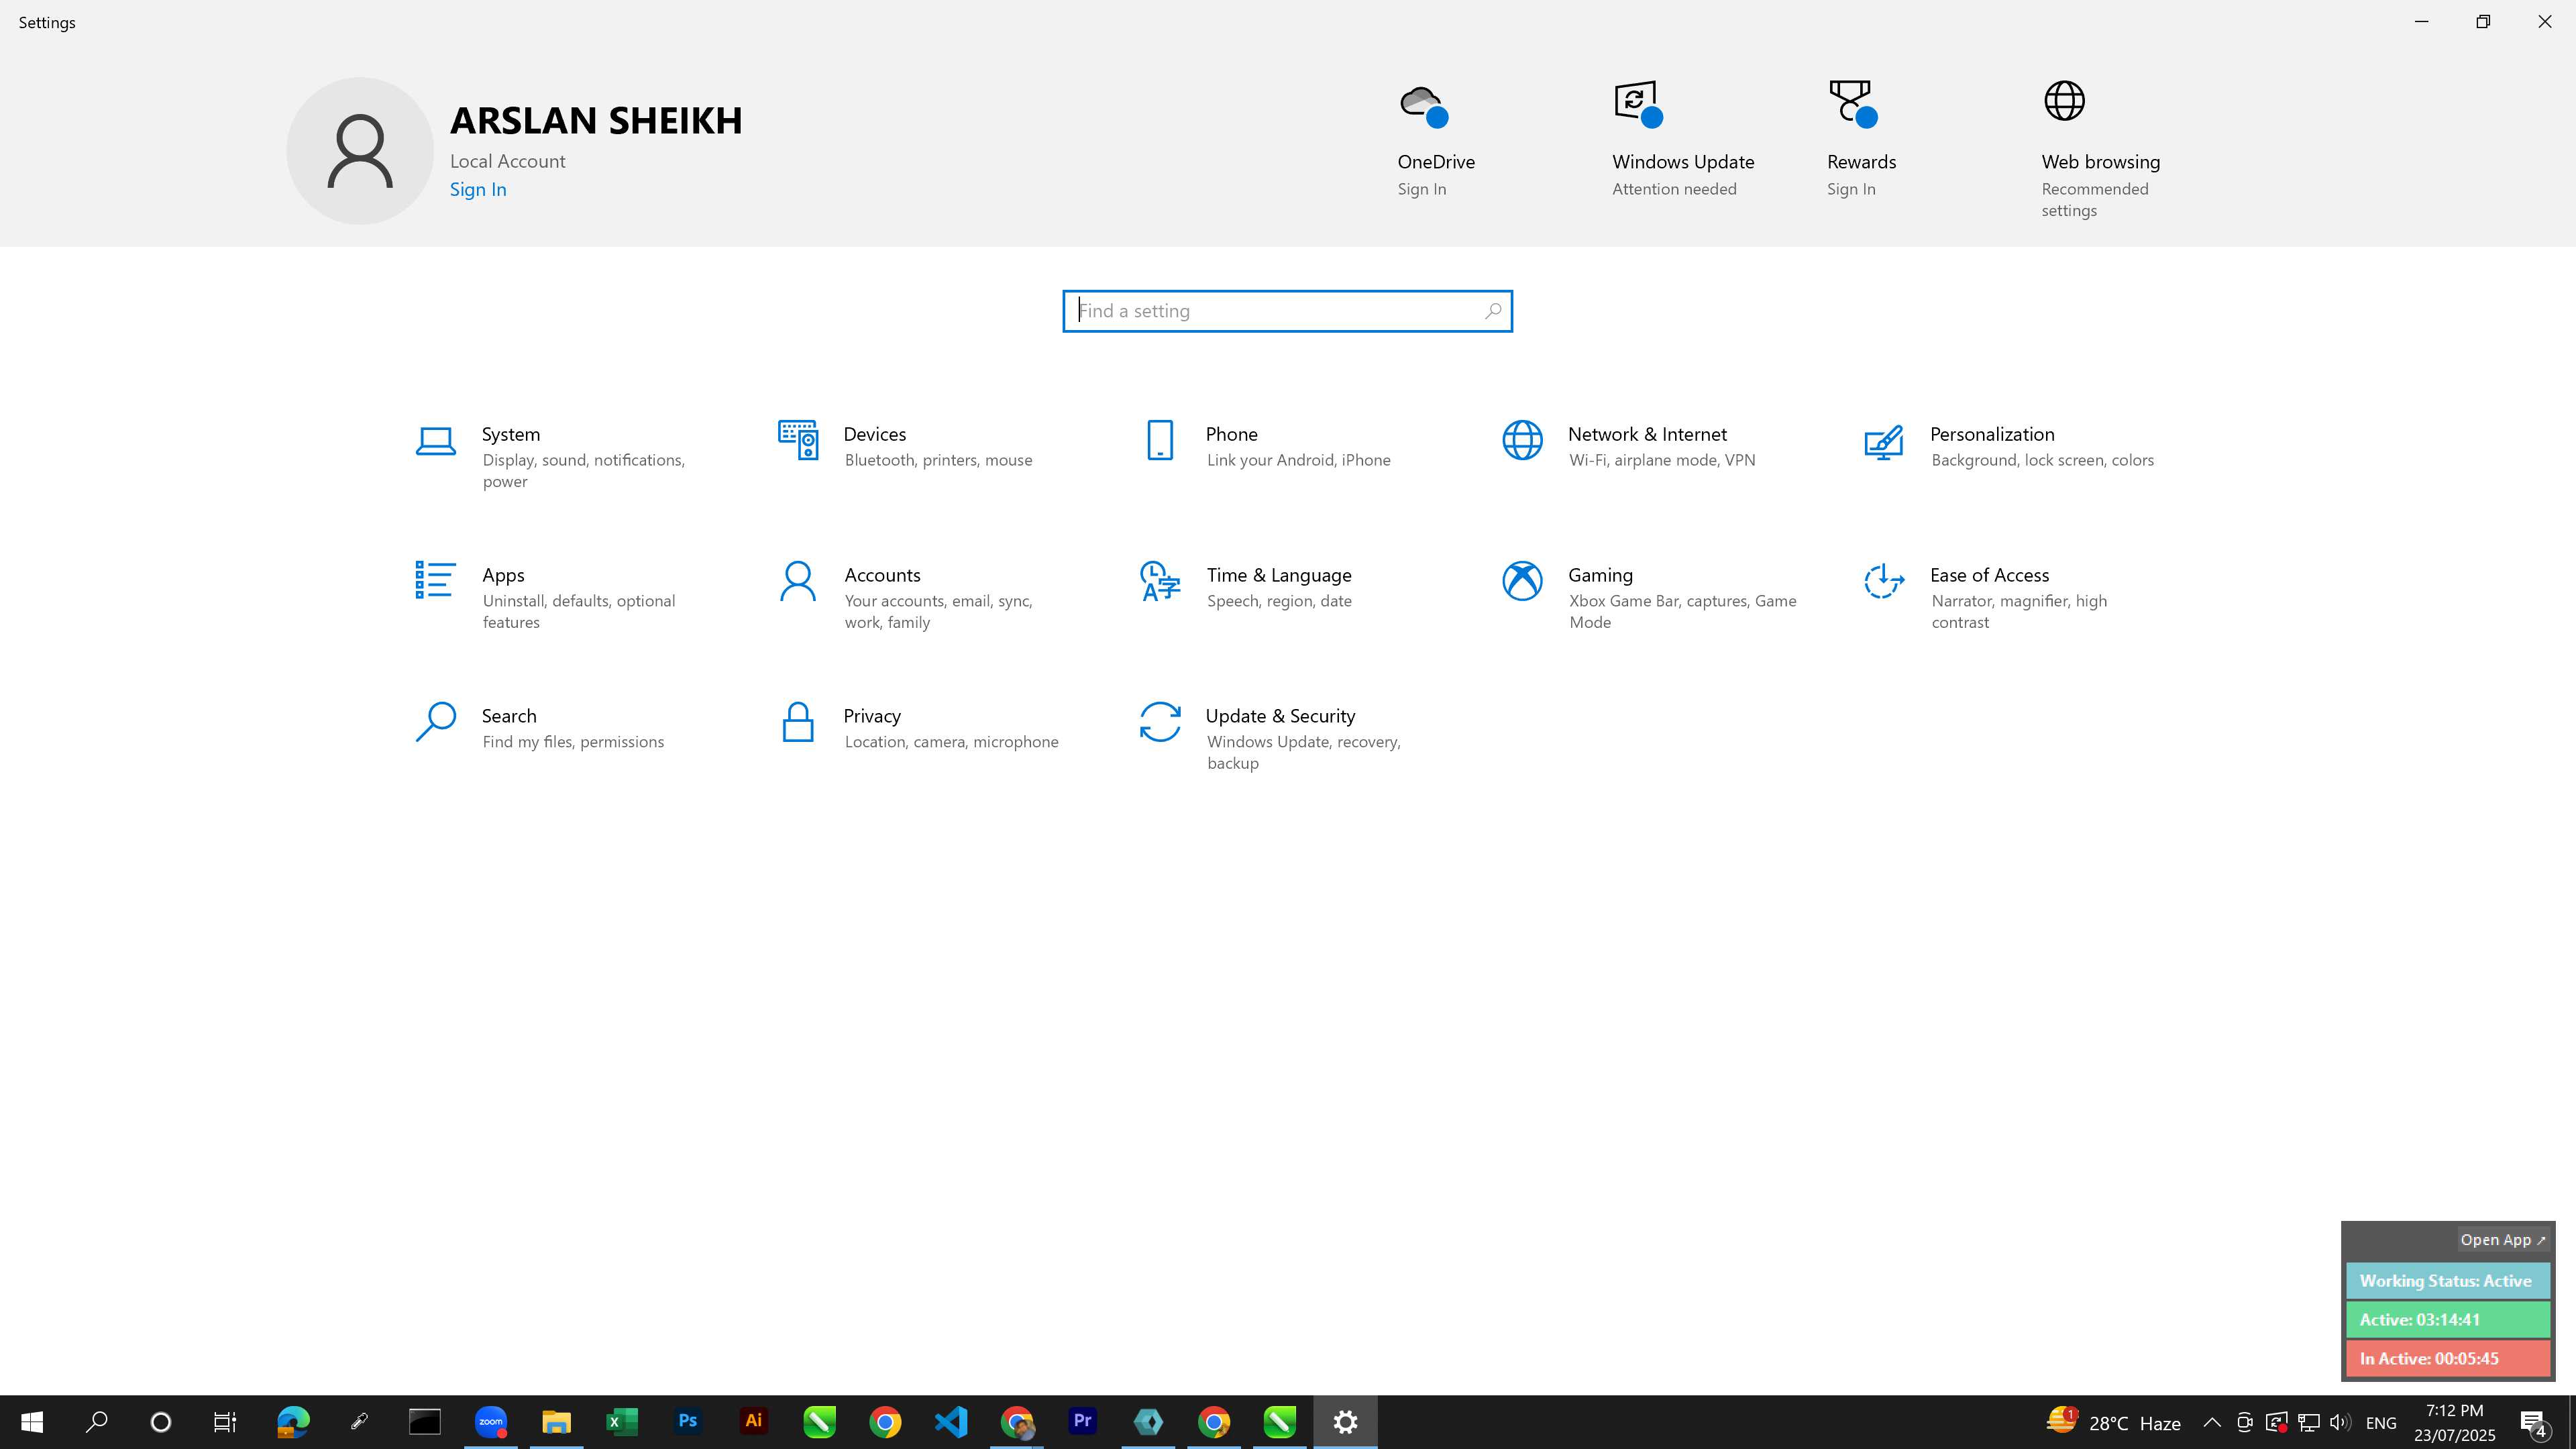This screenshot has height=1449, width=2576.
Task: Open Visual Studio Code from the taskbar
Action: point(951,1422)
